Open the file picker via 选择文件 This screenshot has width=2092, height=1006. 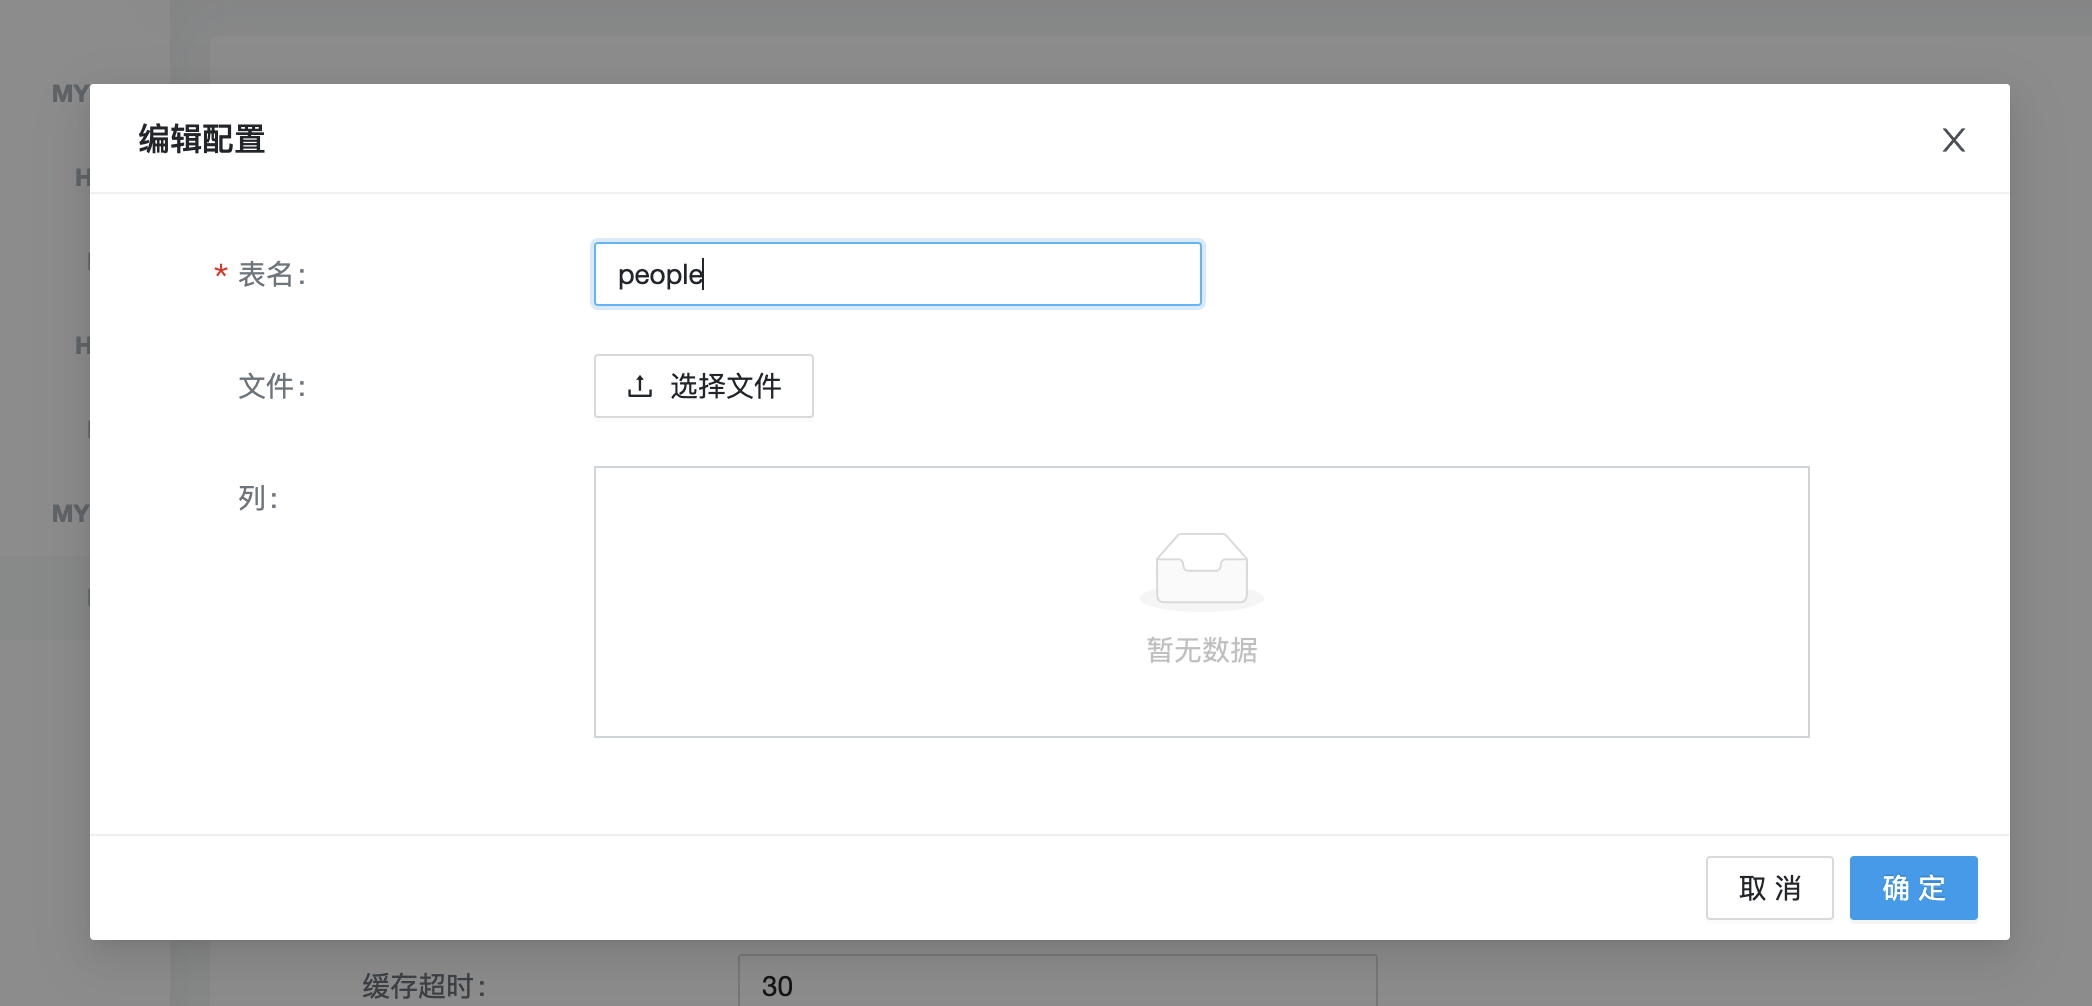pos(704,386)
